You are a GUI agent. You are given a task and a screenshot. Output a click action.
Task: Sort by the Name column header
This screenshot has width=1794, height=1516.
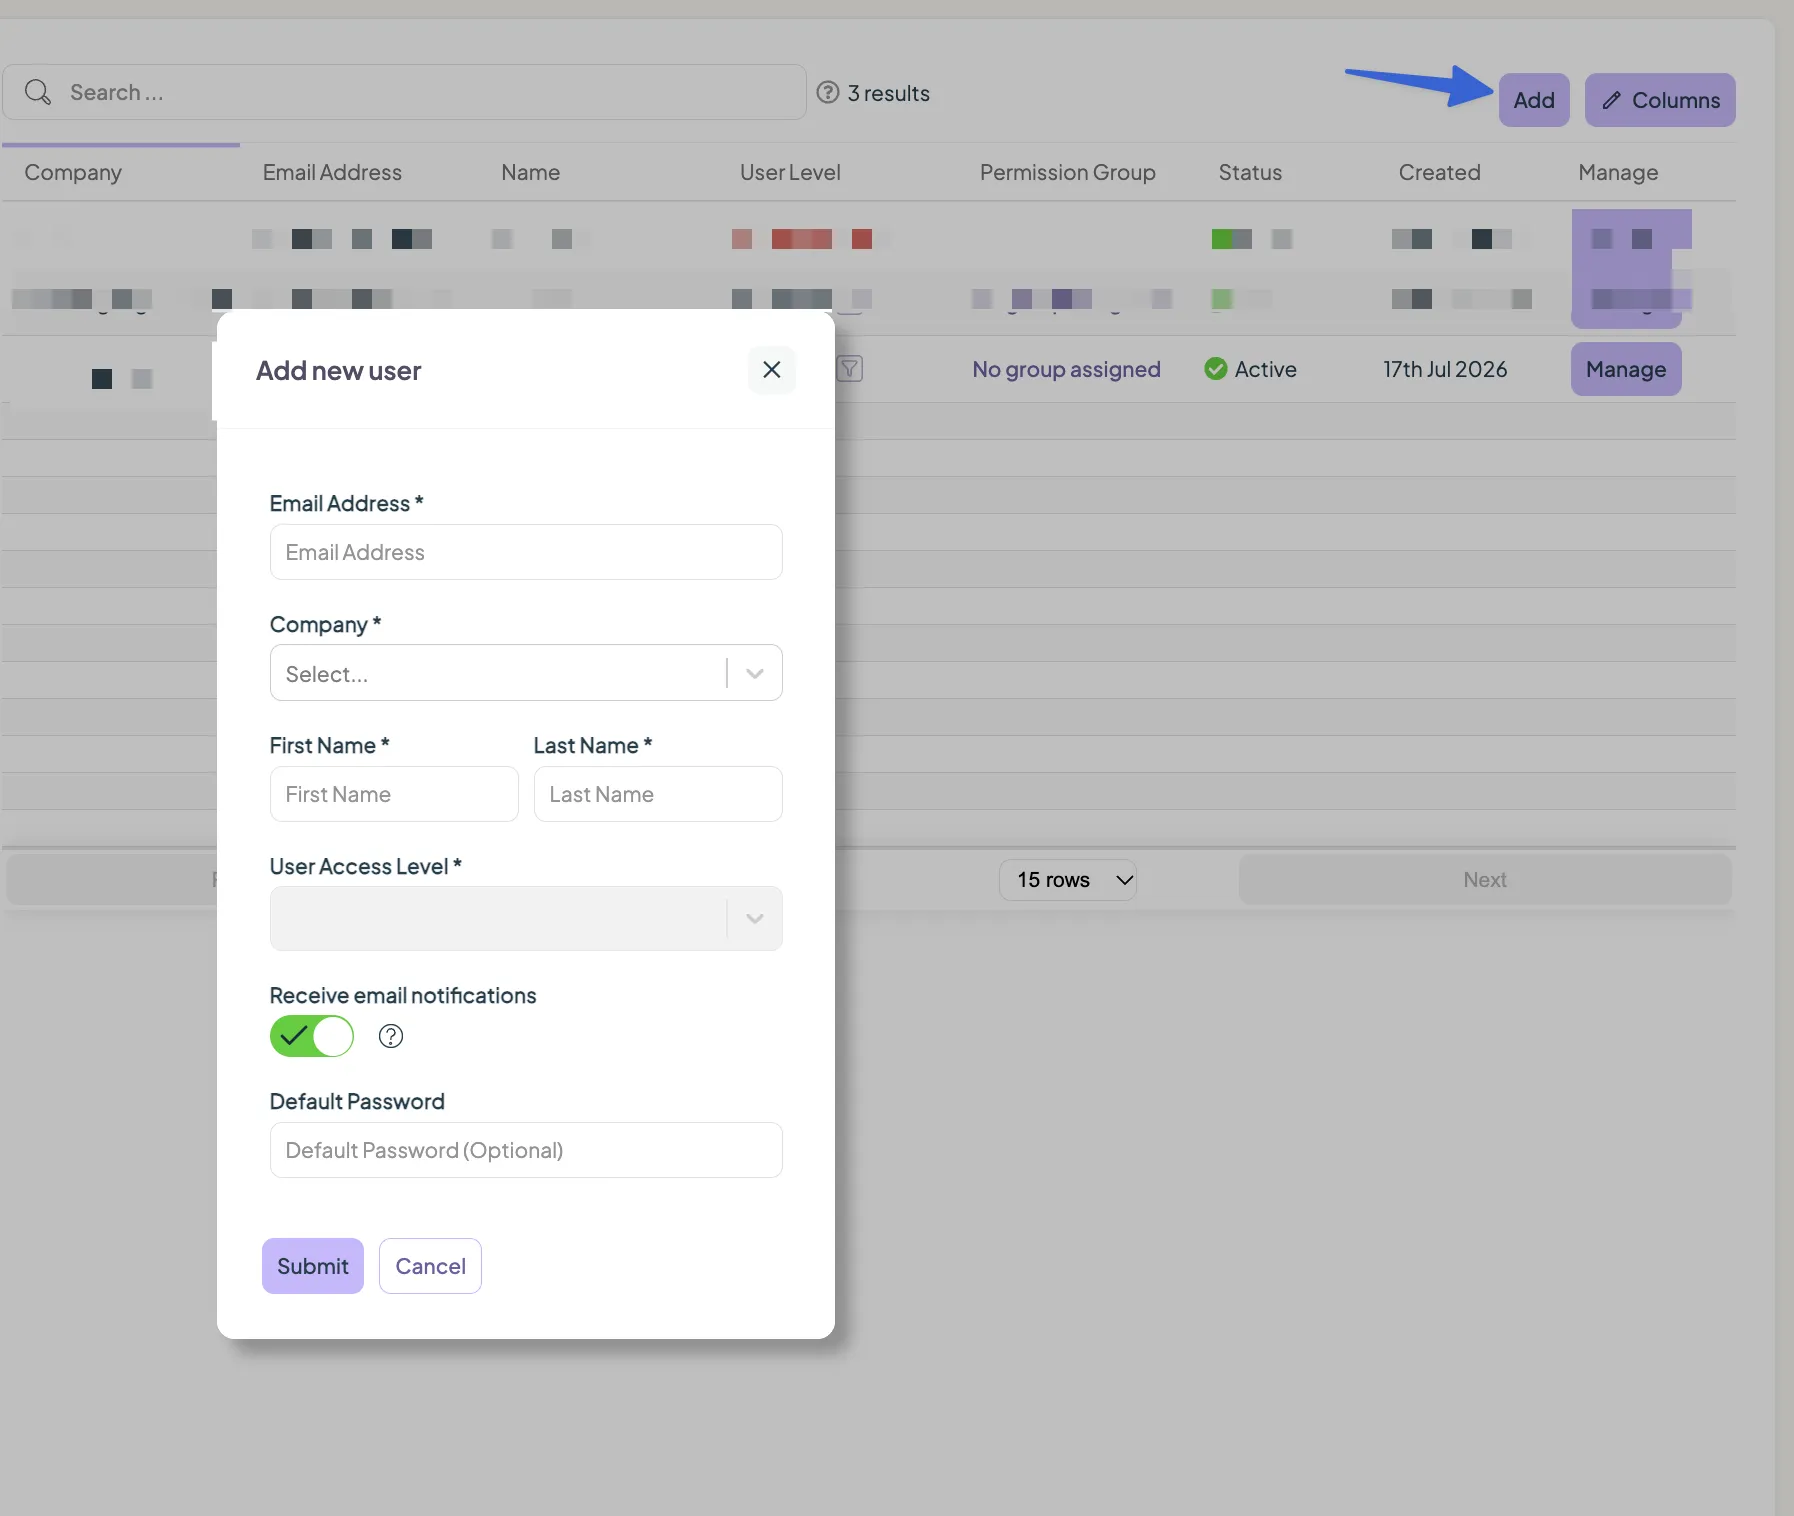tap(530, 172)
